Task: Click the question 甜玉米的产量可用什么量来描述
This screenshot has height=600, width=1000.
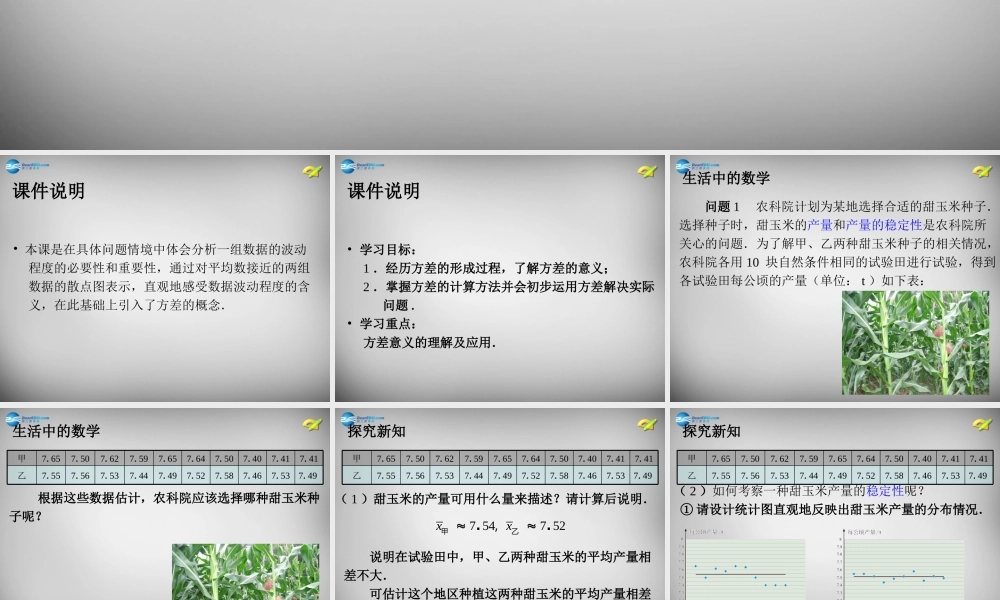Action: click(494, 499)
